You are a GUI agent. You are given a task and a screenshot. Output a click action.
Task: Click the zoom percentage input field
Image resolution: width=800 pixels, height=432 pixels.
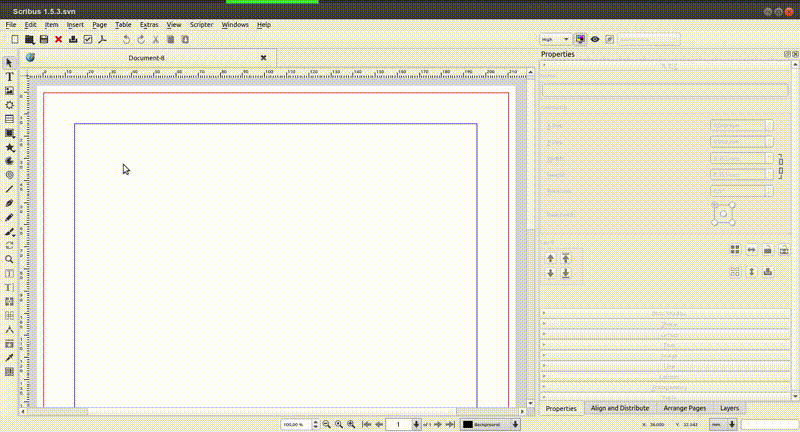(295, 425)
